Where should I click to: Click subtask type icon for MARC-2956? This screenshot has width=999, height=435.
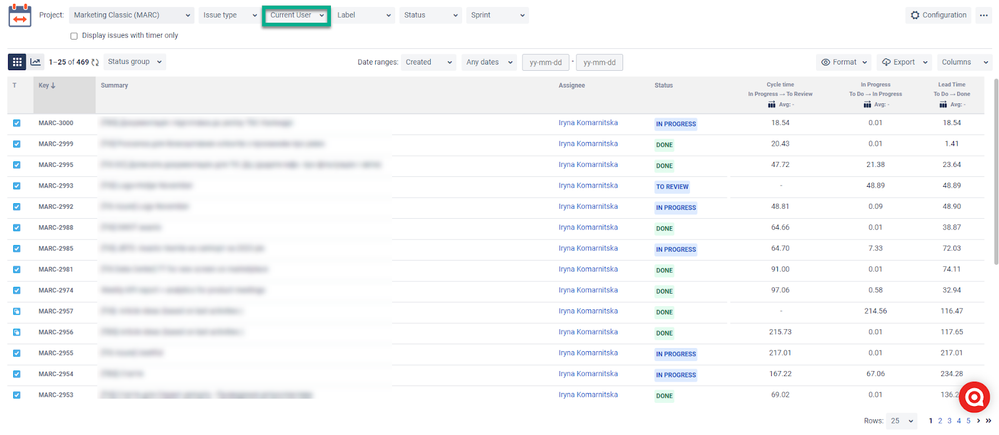pyautogui.click(x=17, y=332)
